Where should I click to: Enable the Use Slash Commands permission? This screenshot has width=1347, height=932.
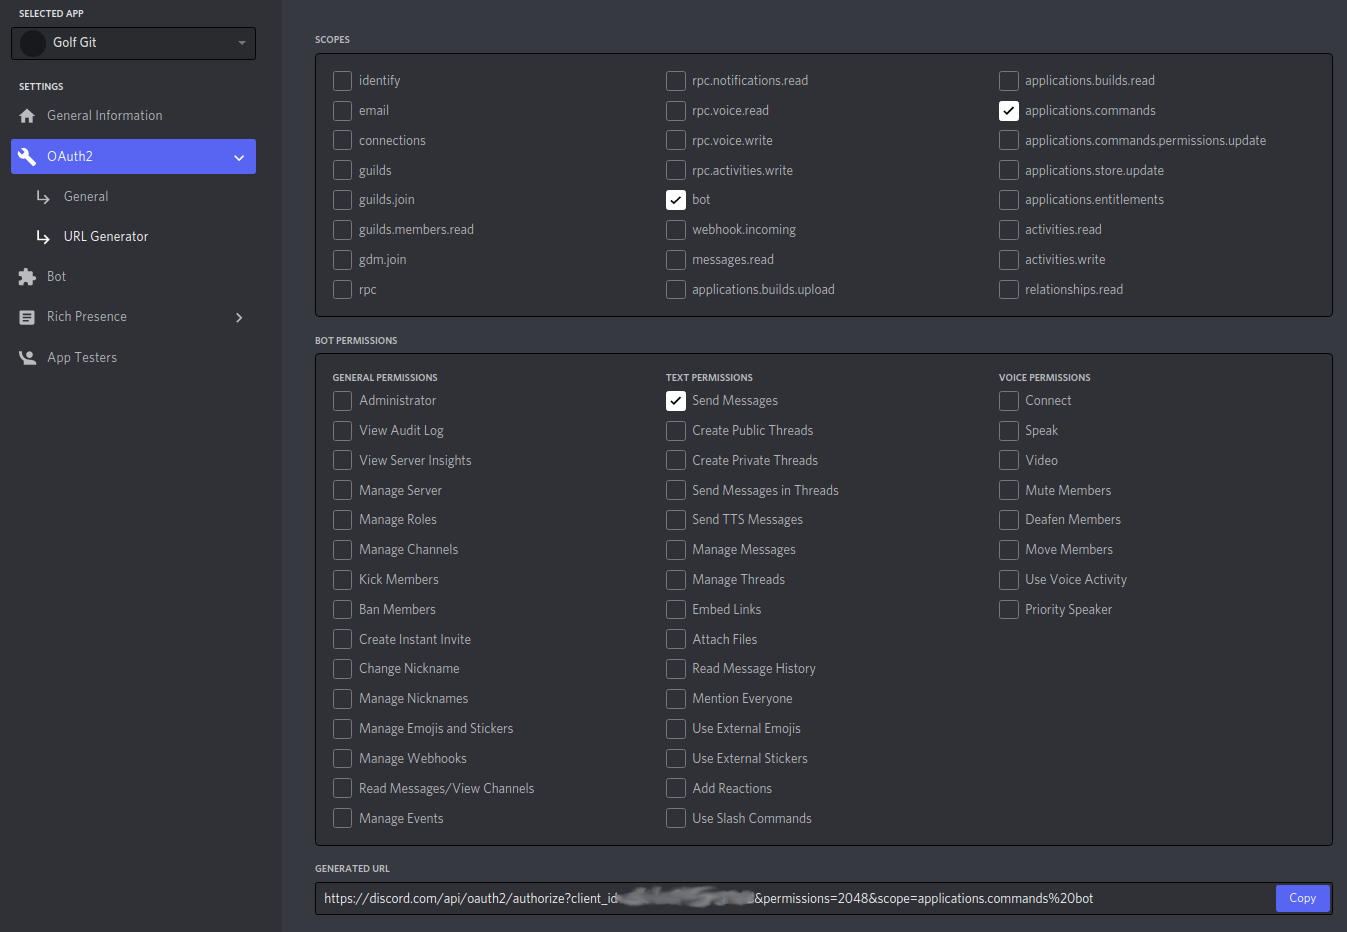676,818
